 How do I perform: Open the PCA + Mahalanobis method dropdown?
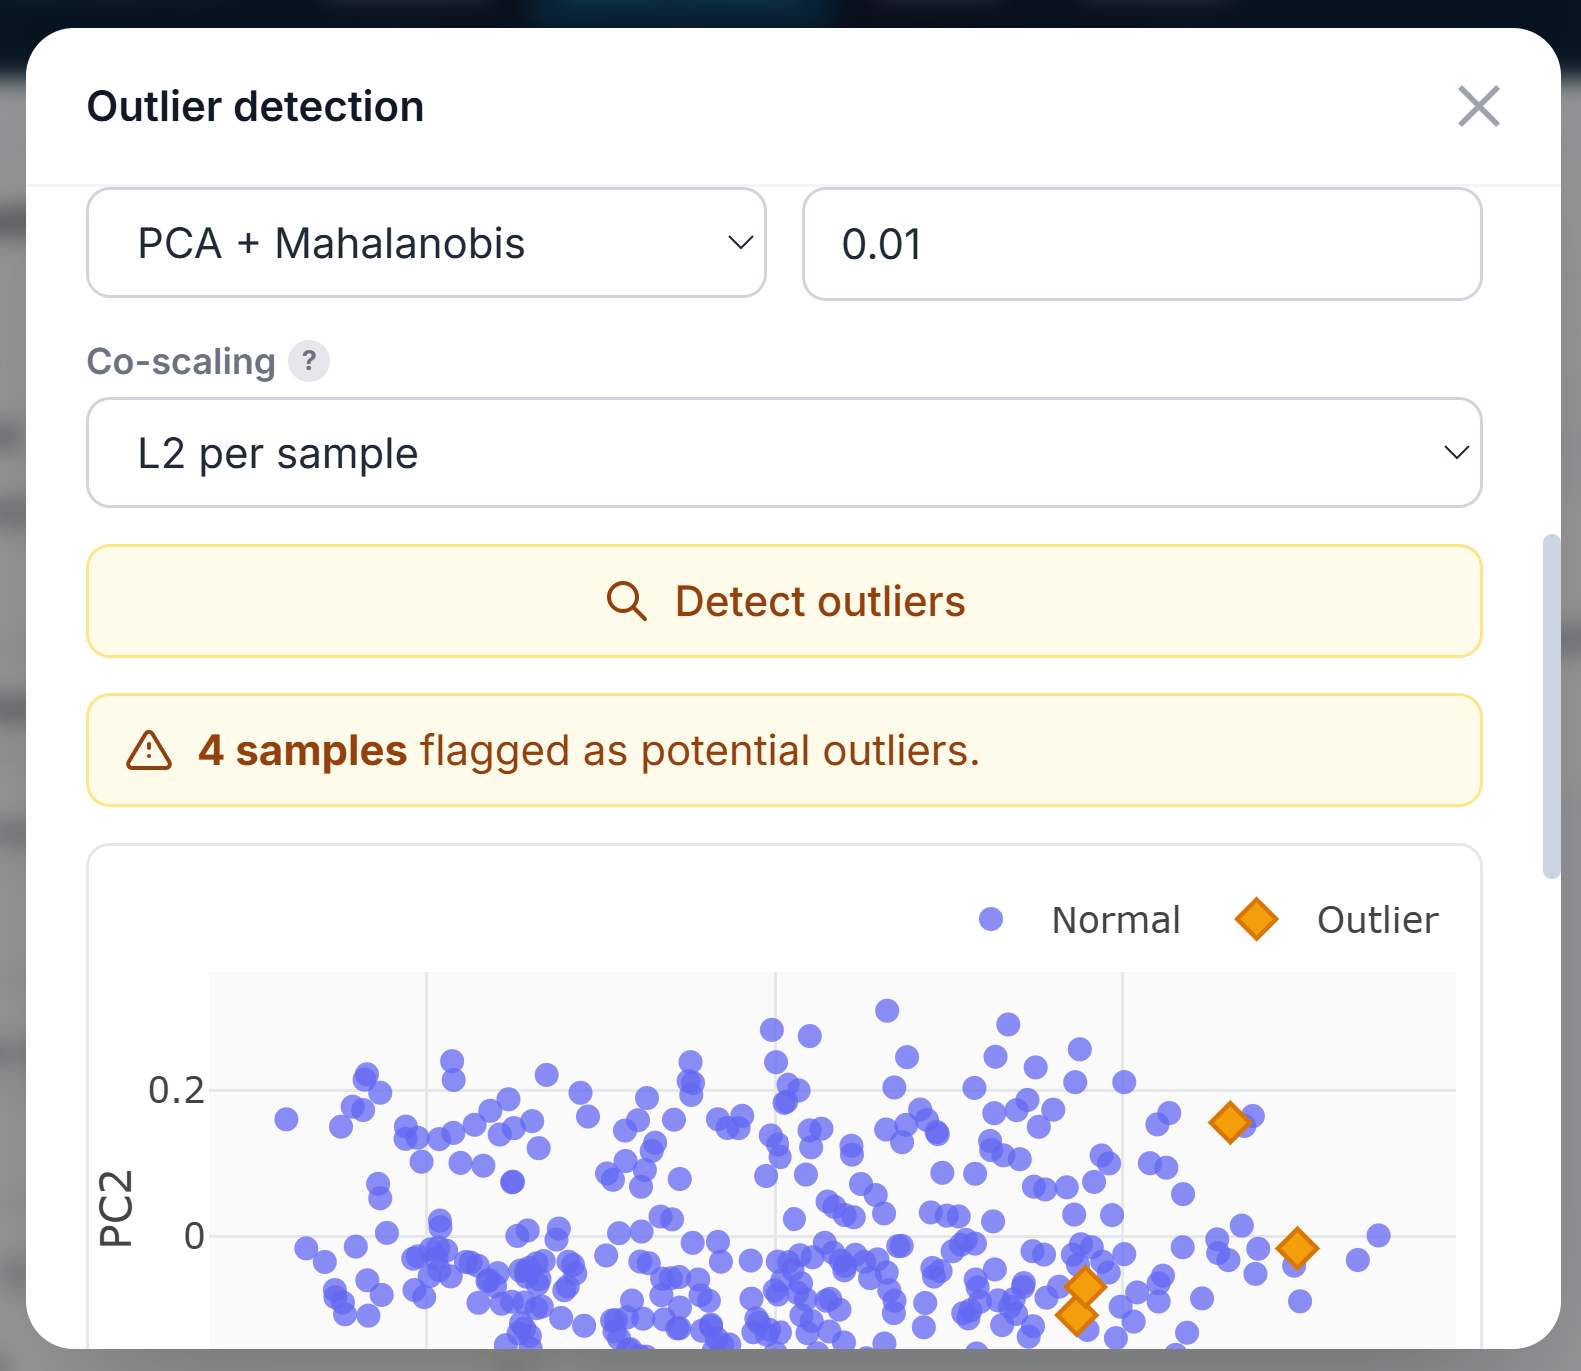coord(425,243)
